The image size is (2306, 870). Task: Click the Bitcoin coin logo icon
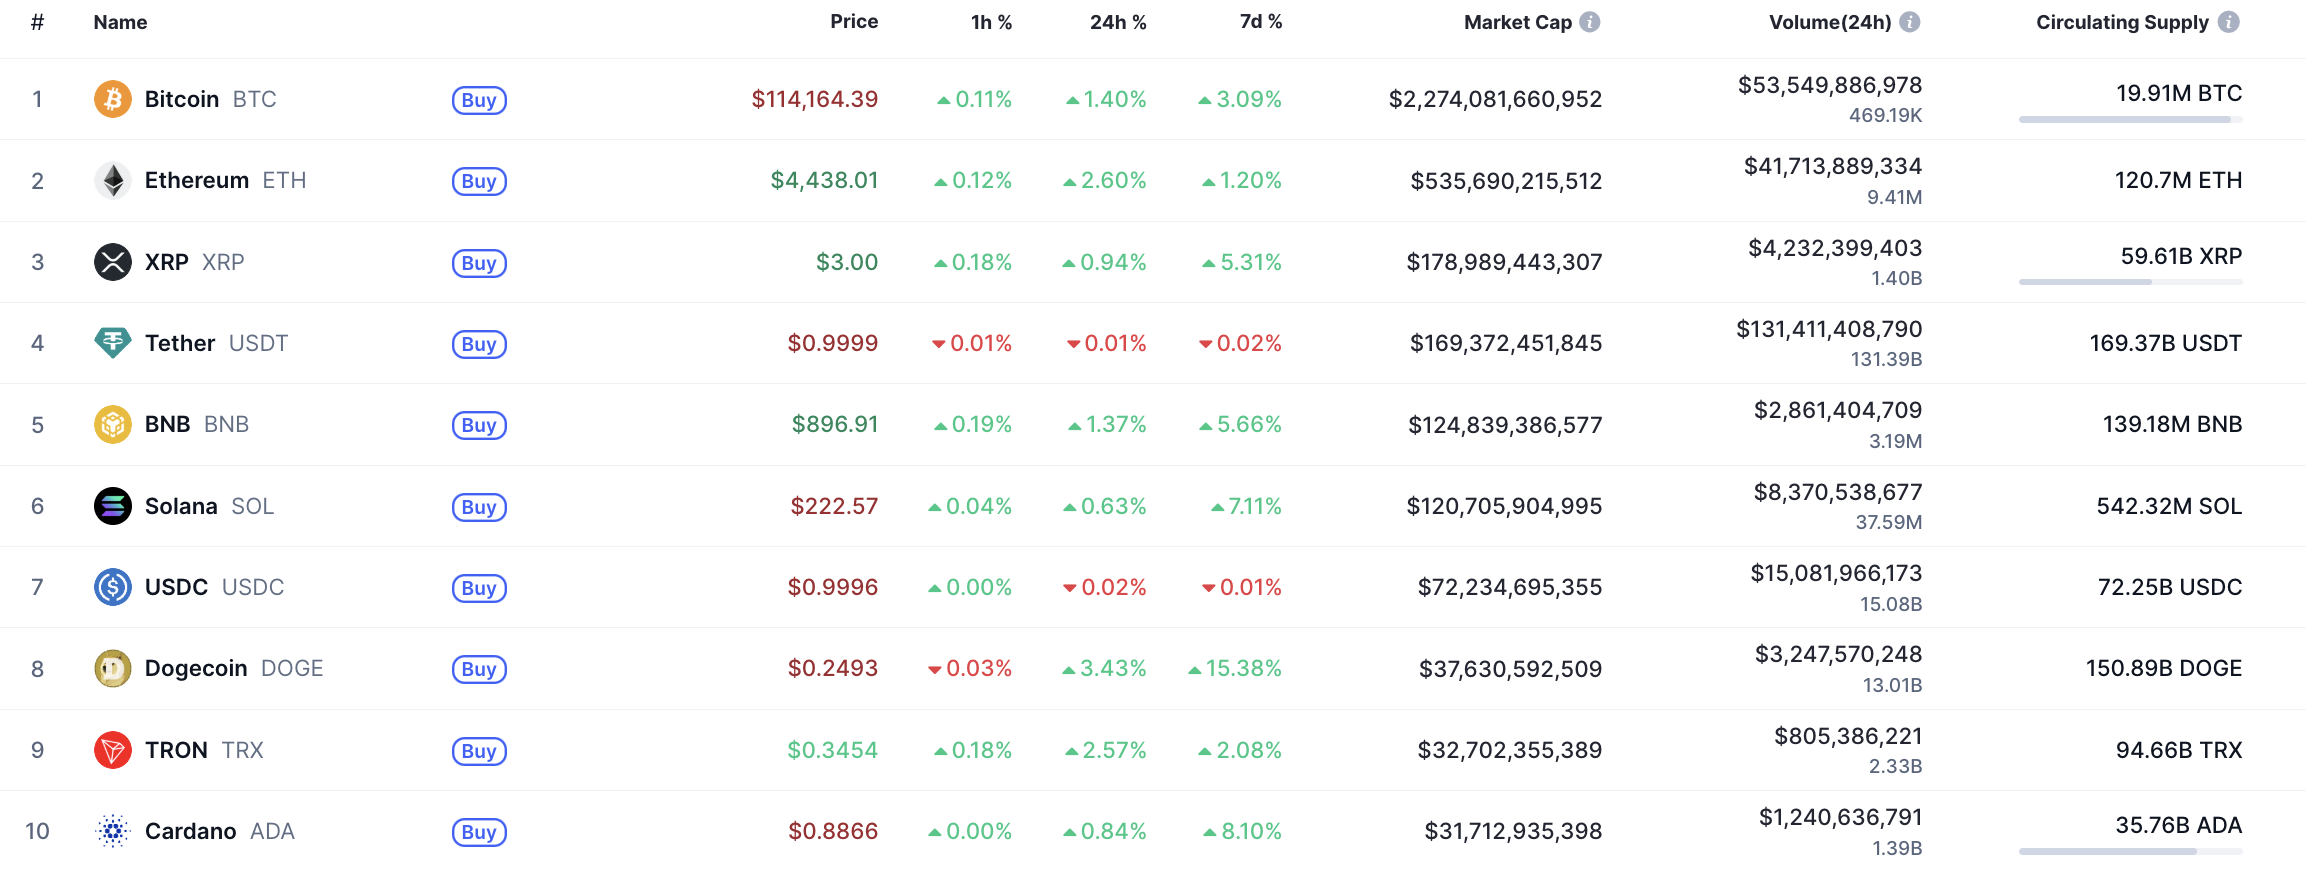click(113, 99)
